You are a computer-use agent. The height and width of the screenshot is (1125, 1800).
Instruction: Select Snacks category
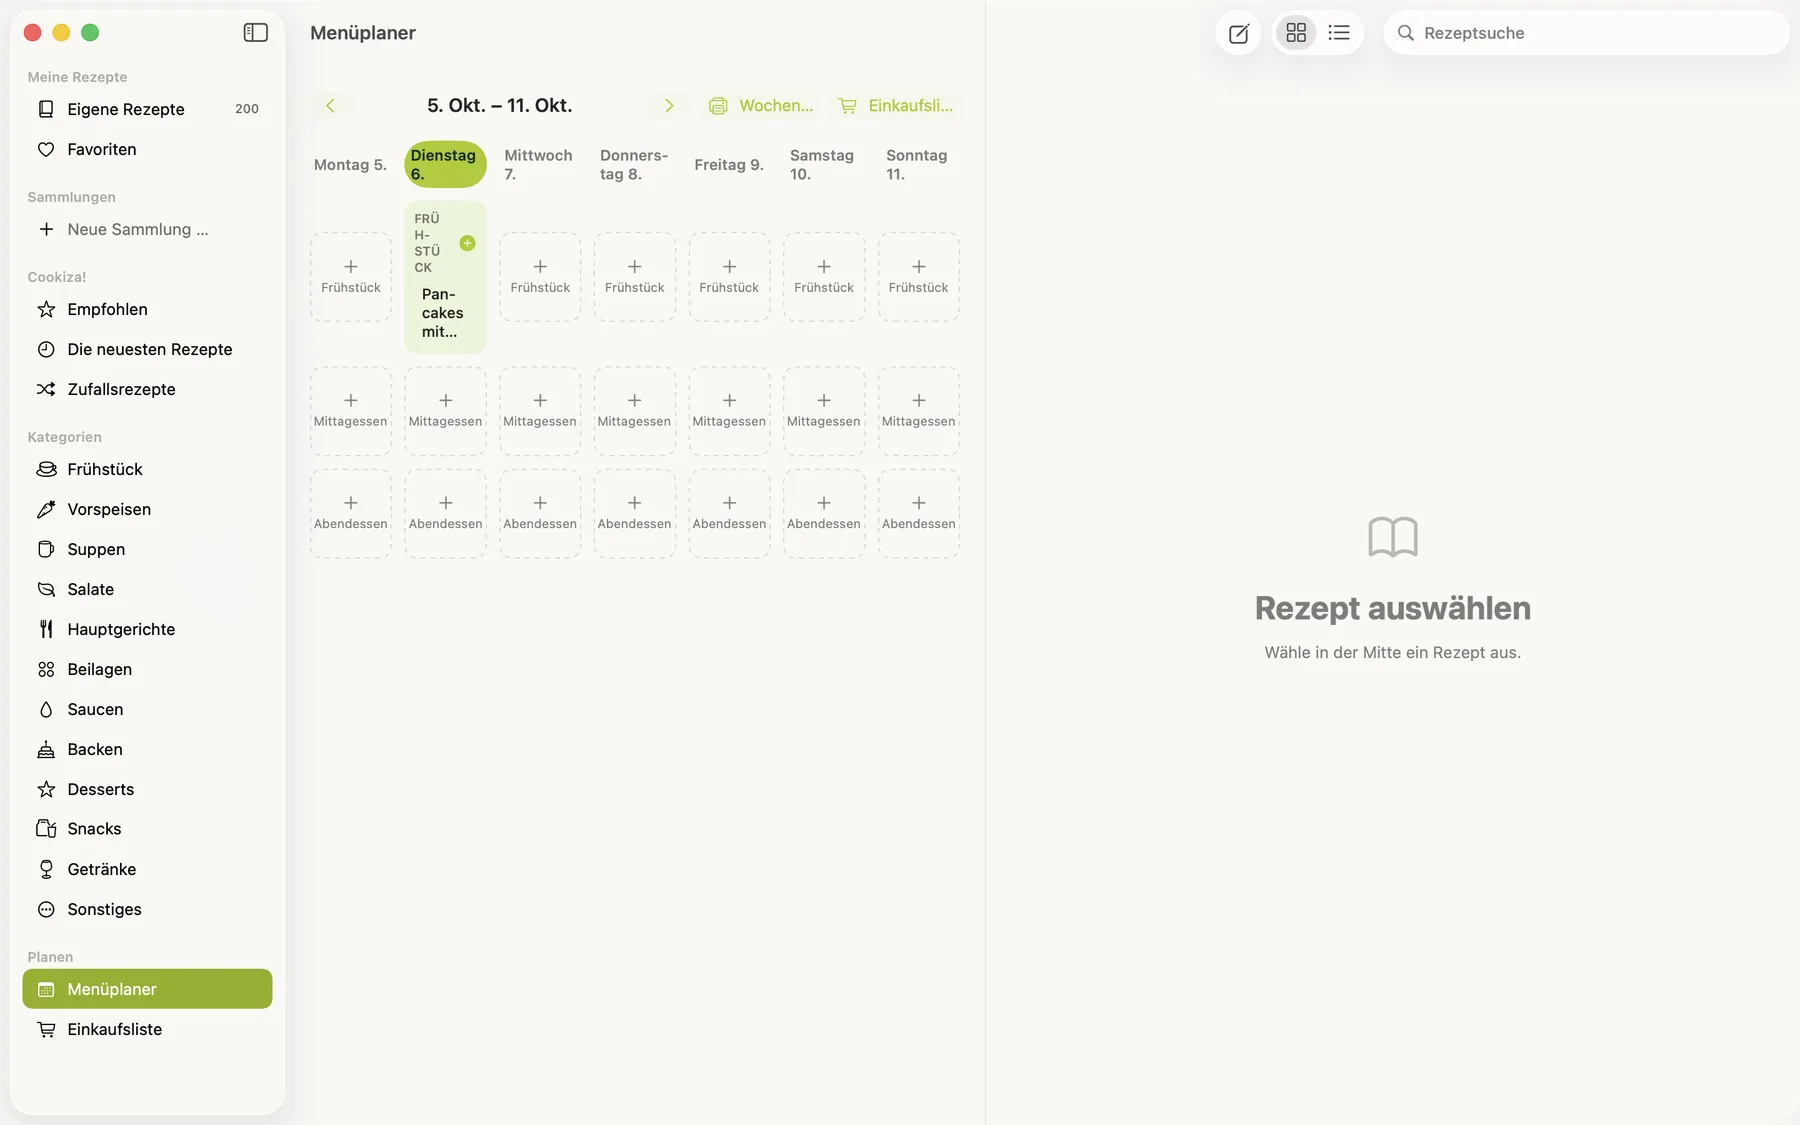pyautogui.click(x=147, y=829)
